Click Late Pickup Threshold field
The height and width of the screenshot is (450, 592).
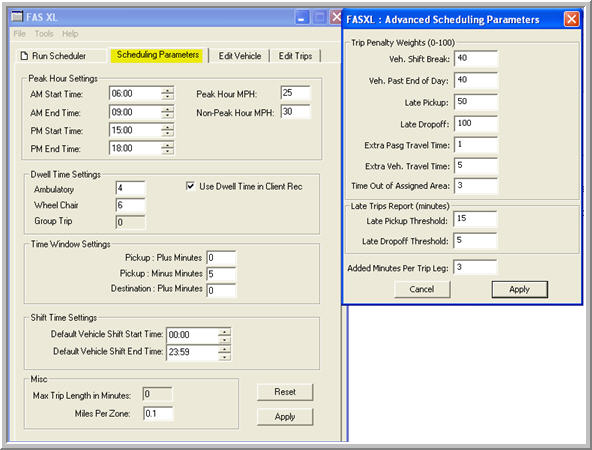tap(475, 219)
